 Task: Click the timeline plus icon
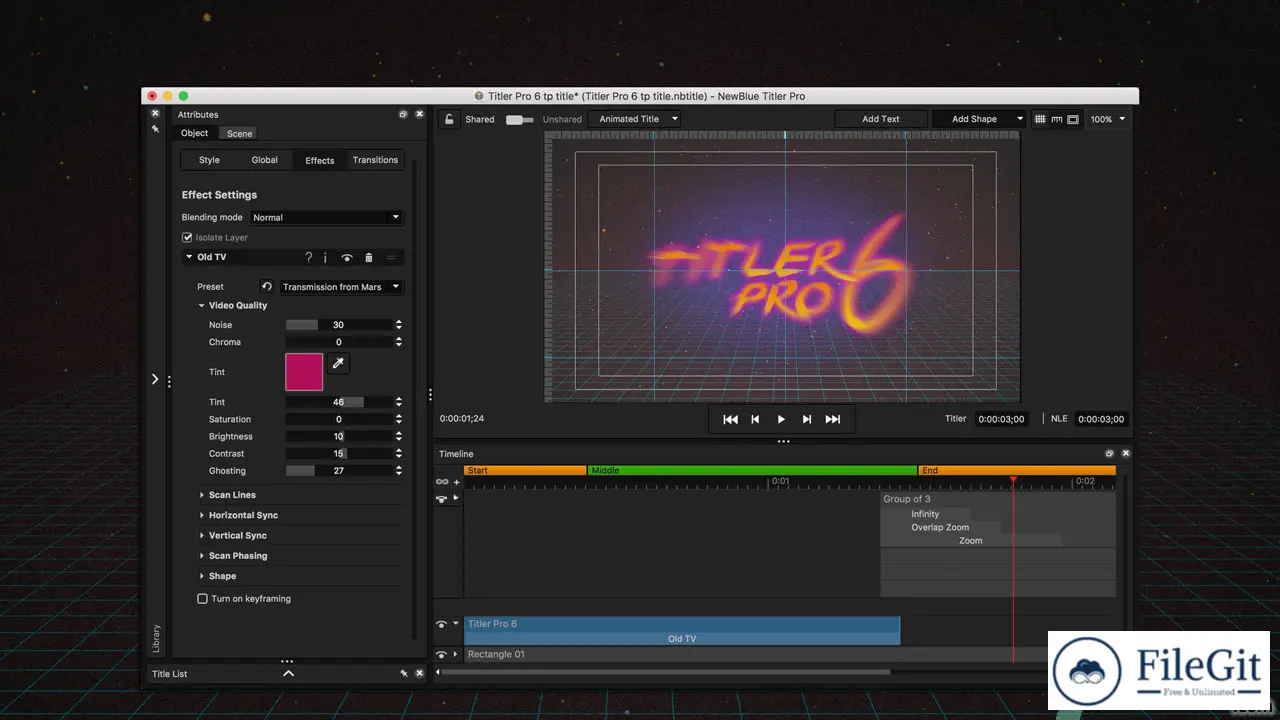tap(457, 482)
